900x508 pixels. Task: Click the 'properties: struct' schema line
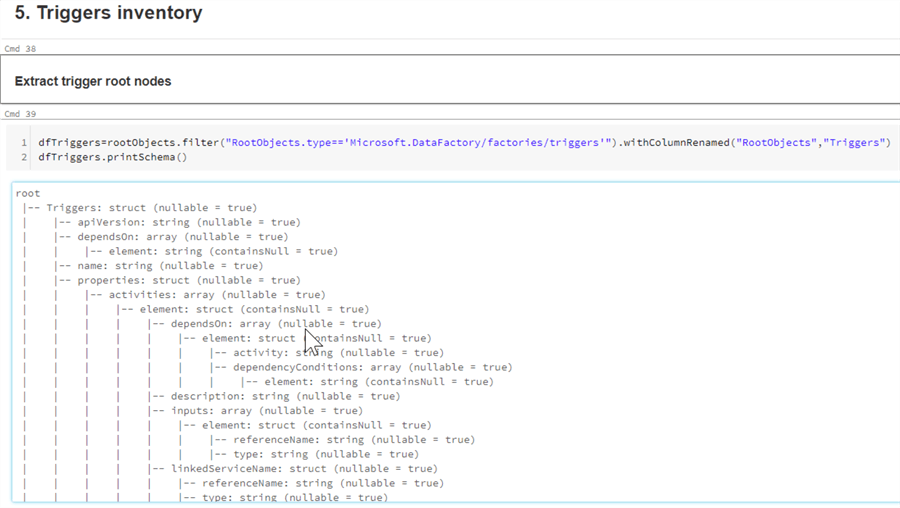(x=189, y=280)
